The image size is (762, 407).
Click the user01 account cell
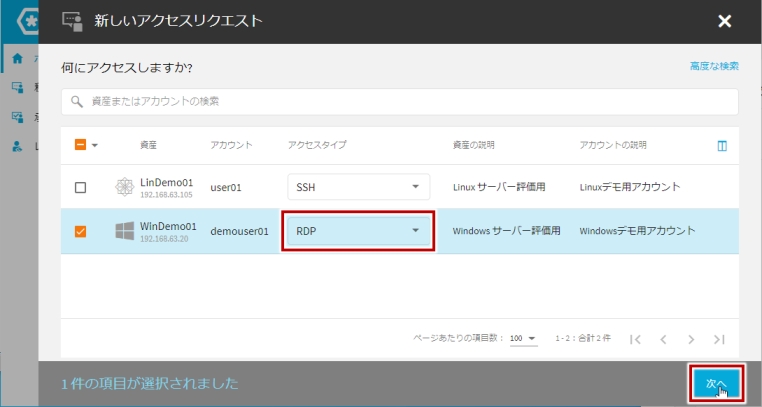click(x=226, y=187)
